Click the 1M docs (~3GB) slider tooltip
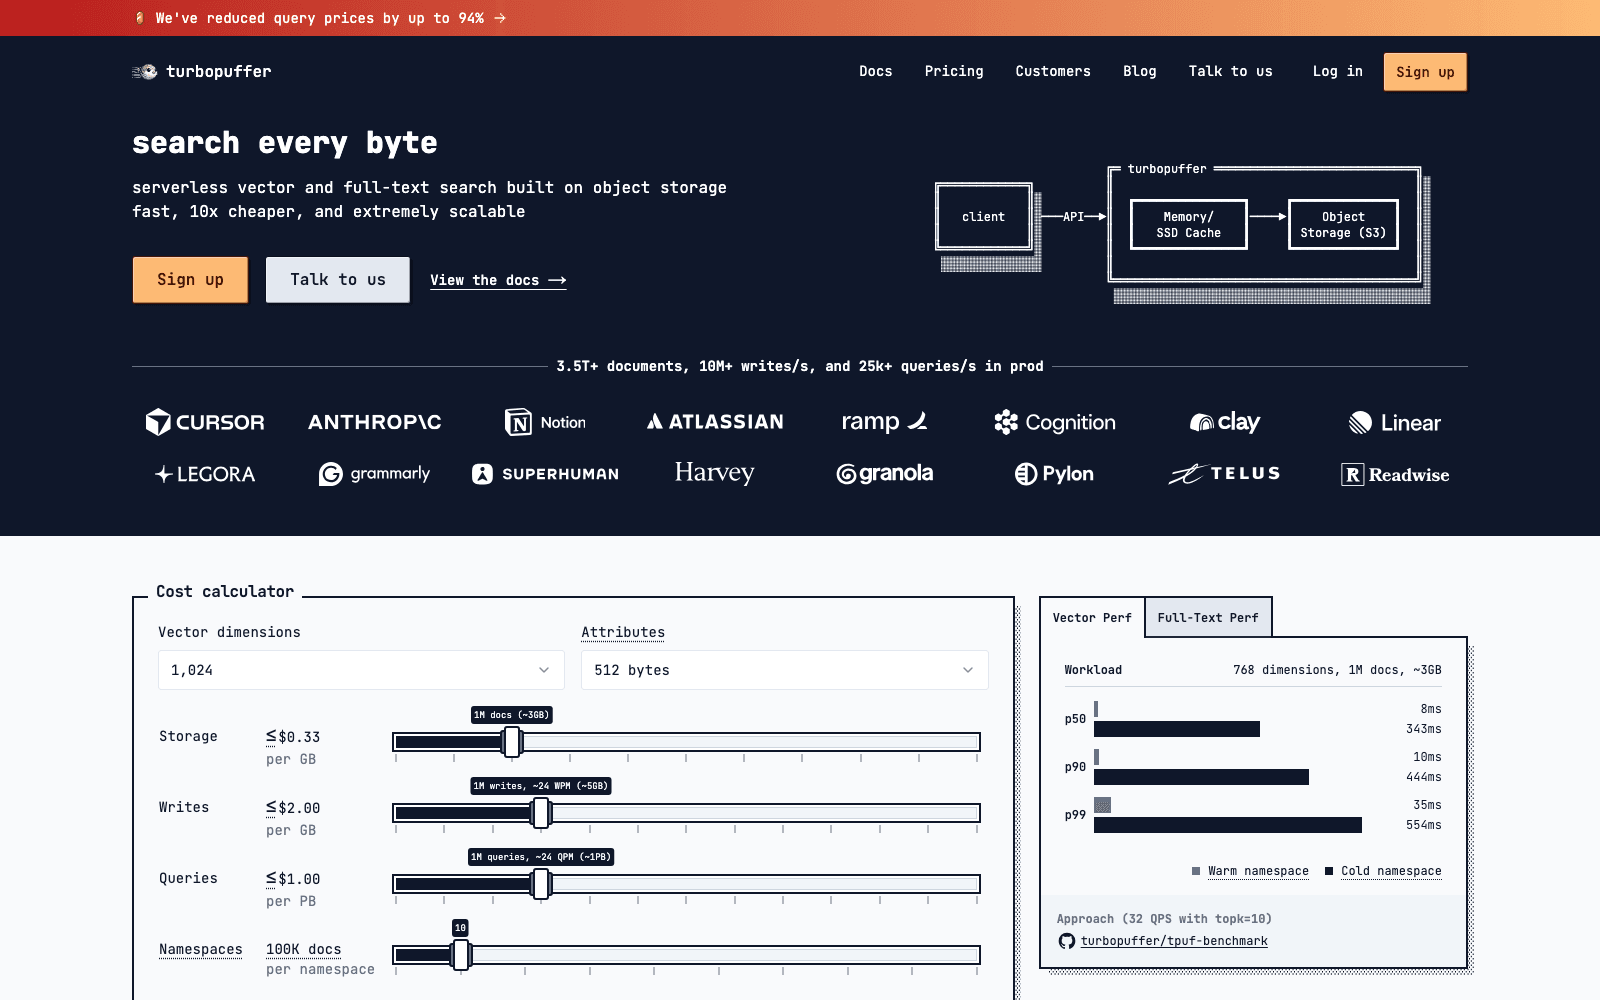The width and height of the screenshot is (1600, 1000). tap(512, 715)
